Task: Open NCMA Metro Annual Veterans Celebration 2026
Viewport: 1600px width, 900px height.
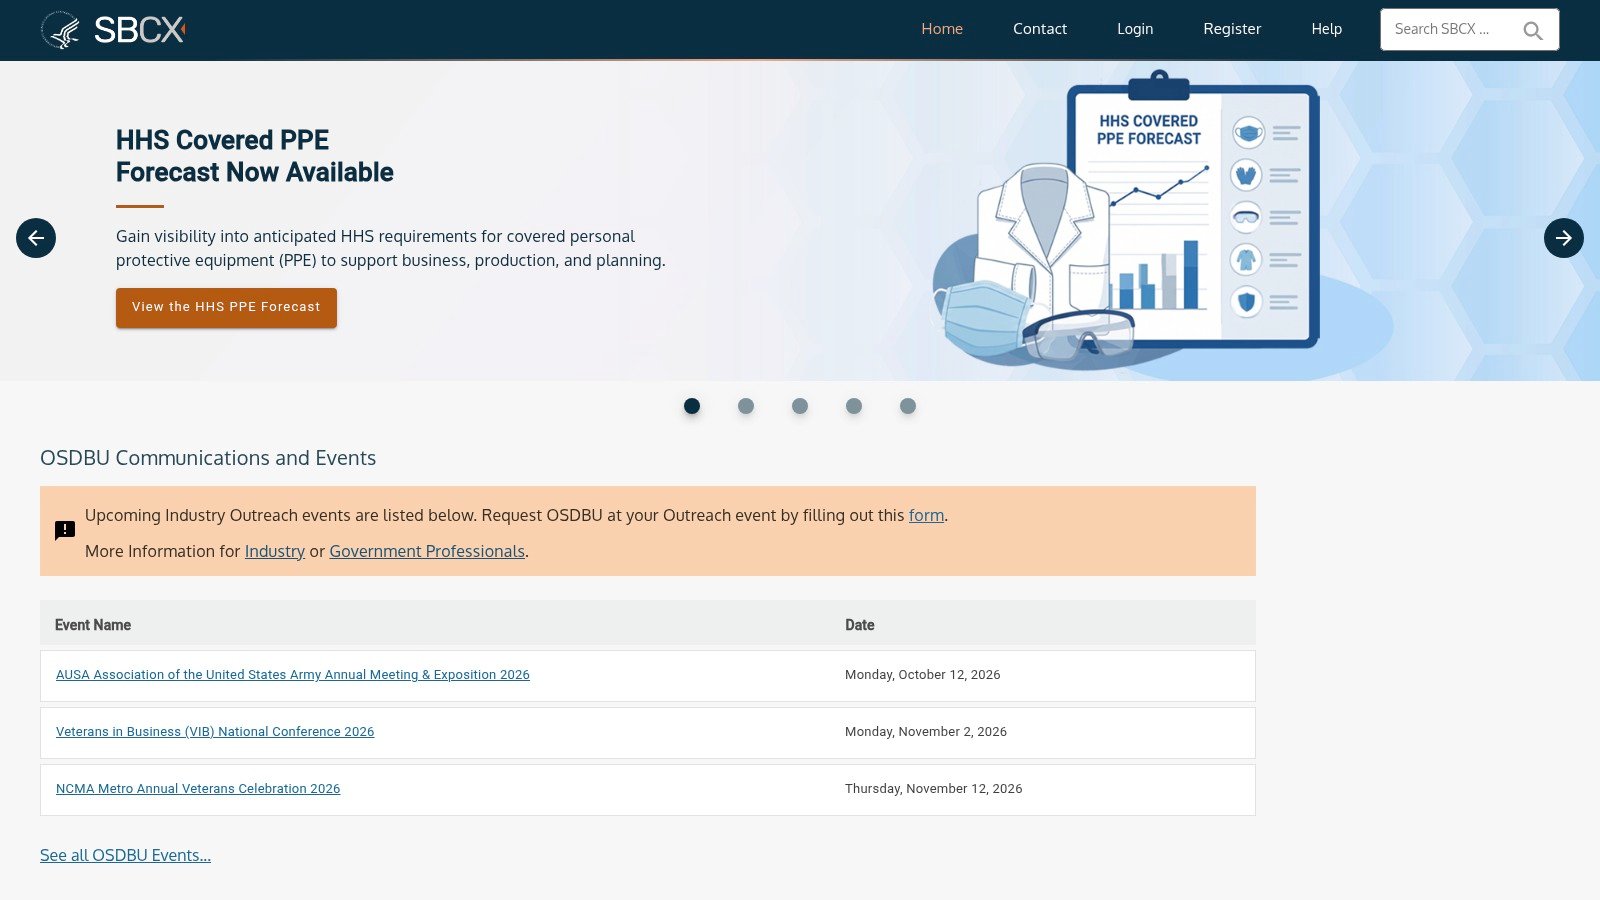Action: coord(198,789)
